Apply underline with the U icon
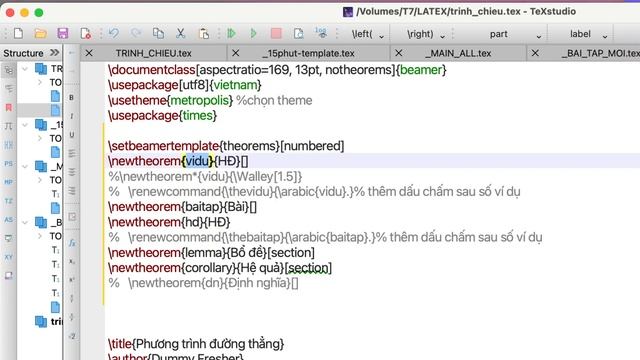 (x=72, y=135)
